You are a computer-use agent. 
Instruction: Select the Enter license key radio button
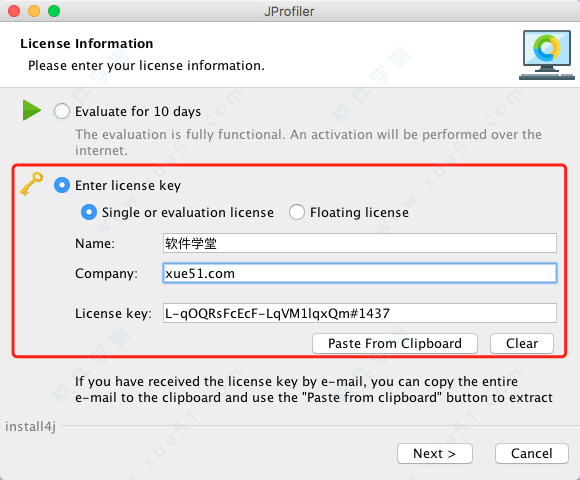coord(62,185)
